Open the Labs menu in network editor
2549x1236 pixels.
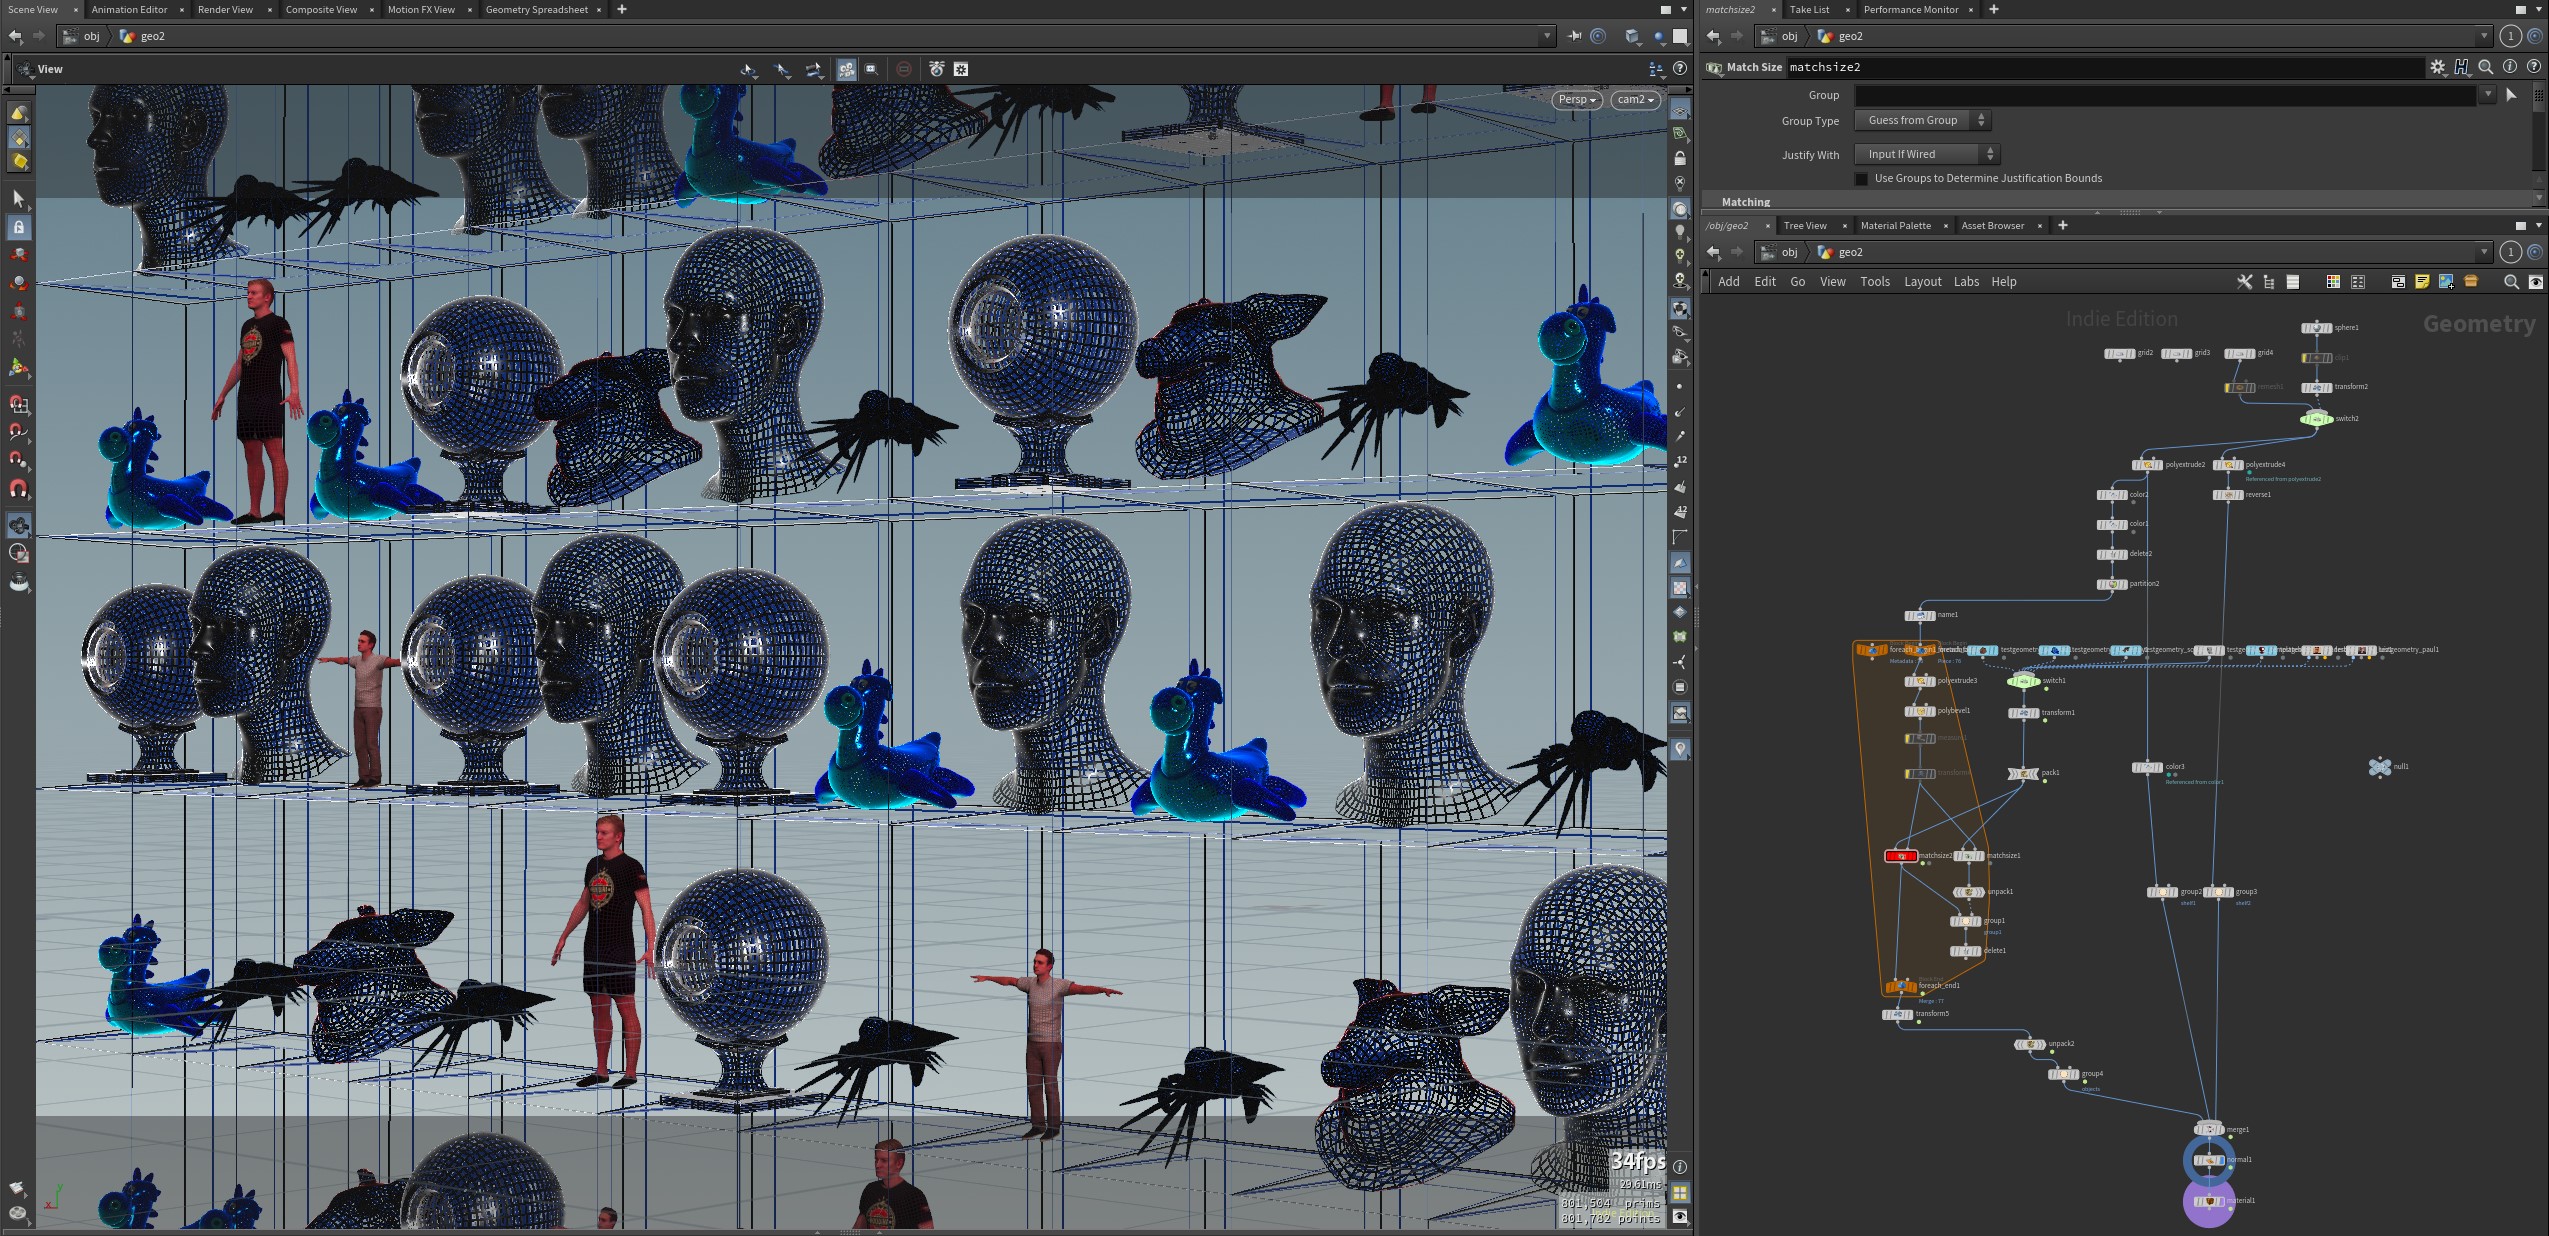(1966, 282)
